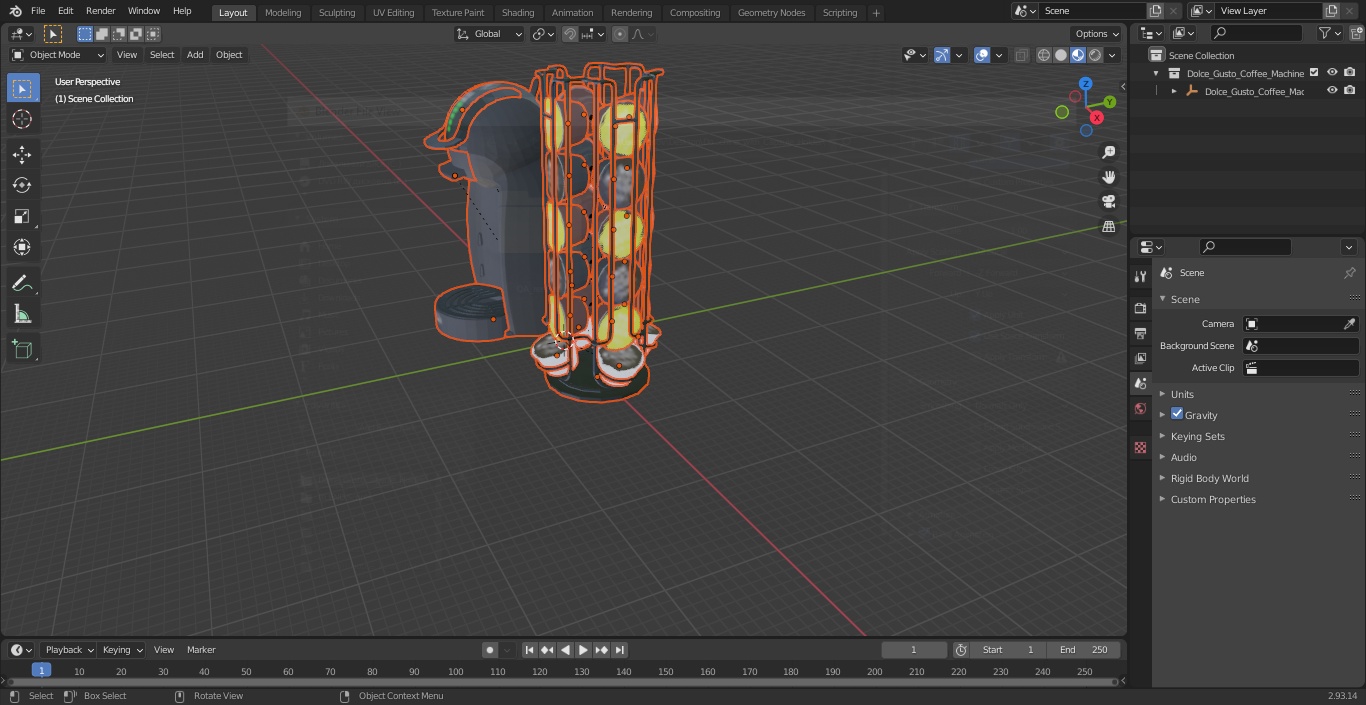Open the Edit menu
The height and width of the screenshot is (705, 1366).
click(x=65, y=11)
